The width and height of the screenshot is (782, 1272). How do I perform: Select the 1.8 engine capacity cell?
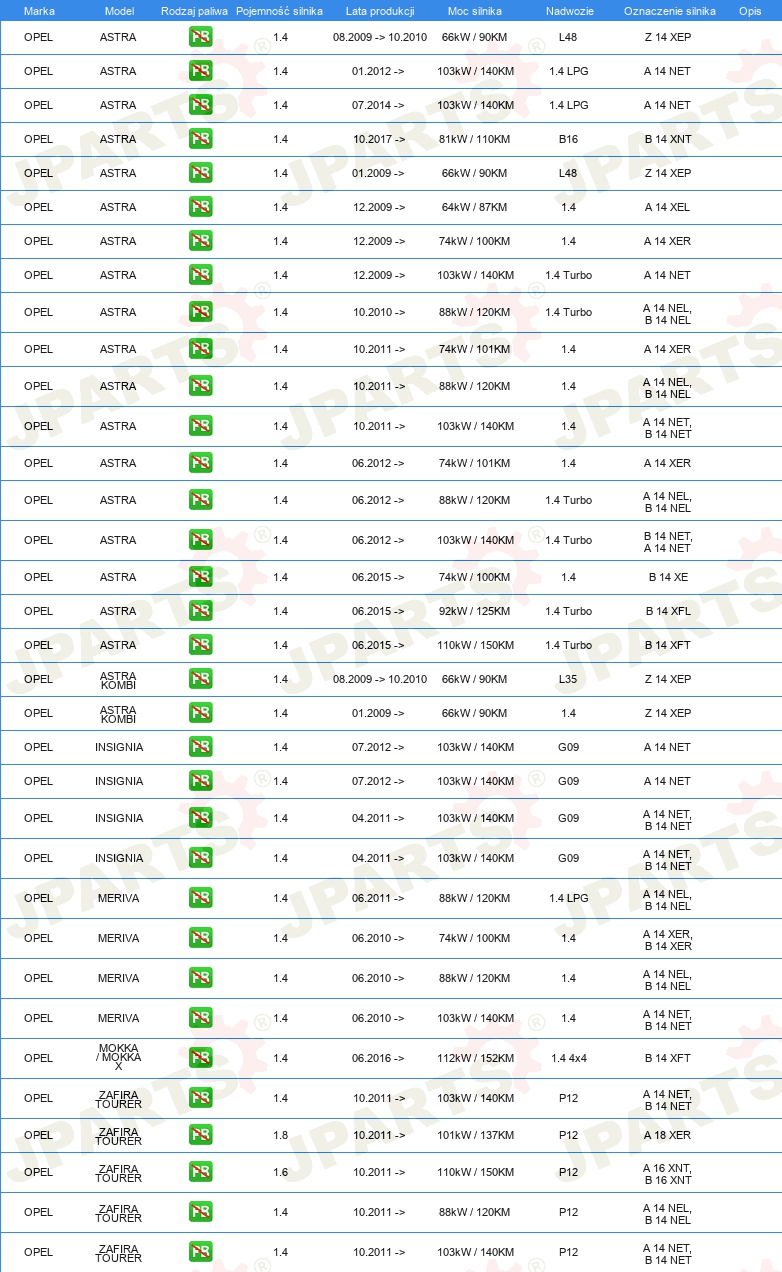click(280, 1135)
